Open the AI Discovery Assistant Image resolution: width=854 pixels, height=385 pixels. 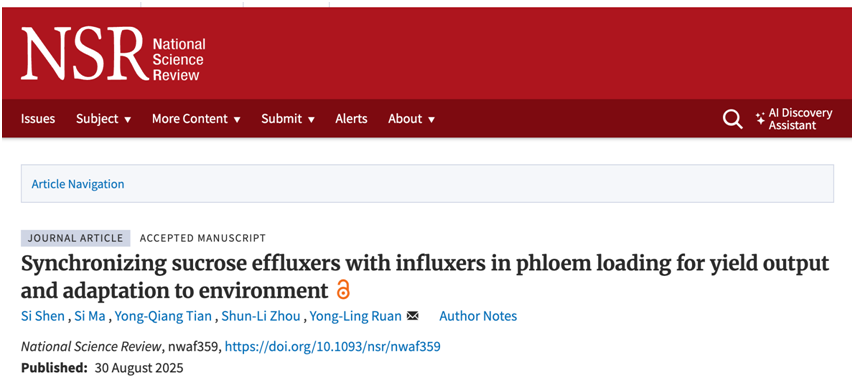(794, 119)
